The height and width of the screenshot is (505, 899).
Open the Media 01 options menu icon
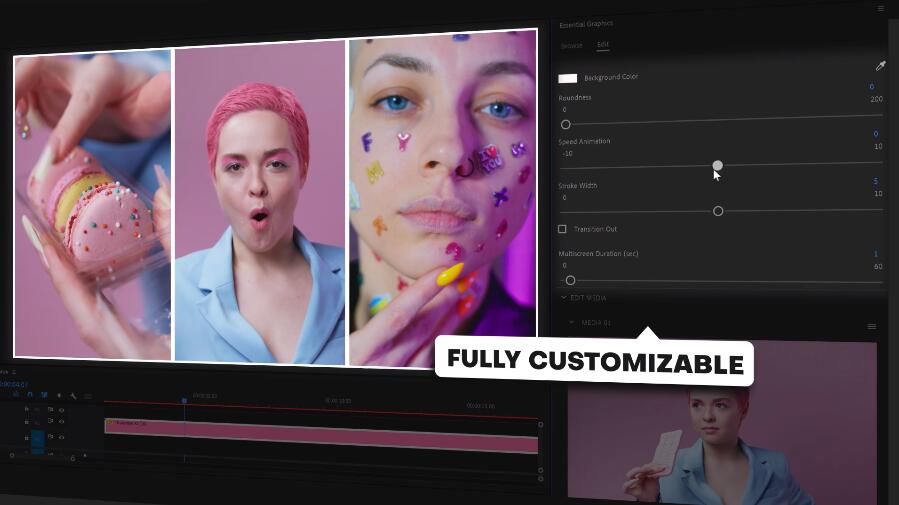click(x=871, y=326)
